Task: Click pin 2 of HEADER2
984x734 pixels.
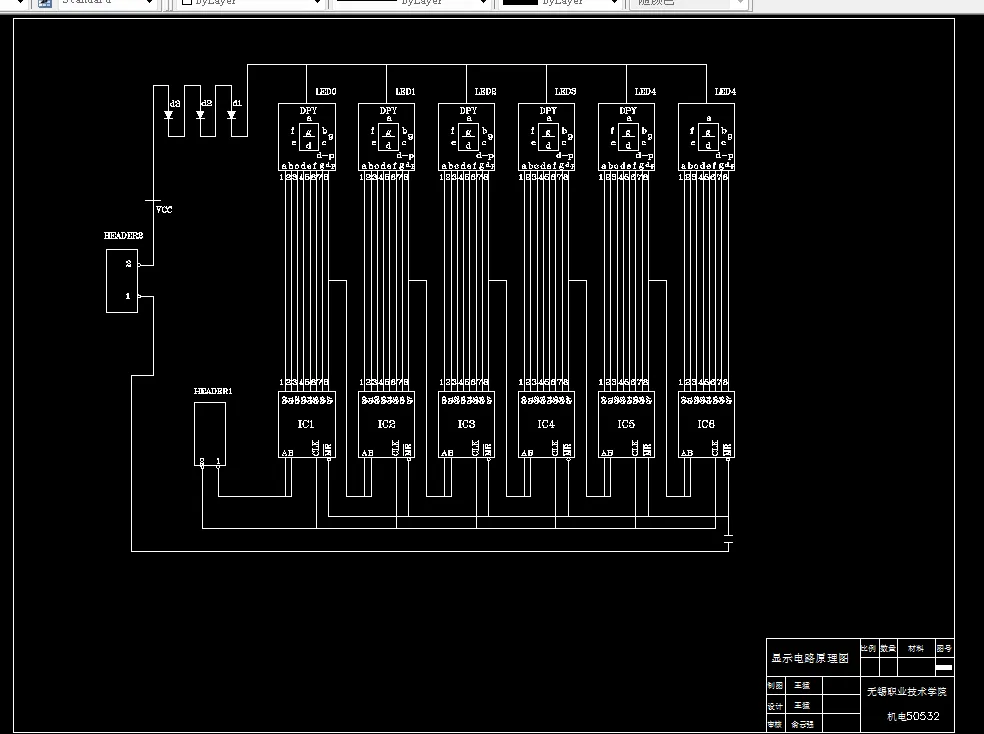Action: (x=129, y=264)
